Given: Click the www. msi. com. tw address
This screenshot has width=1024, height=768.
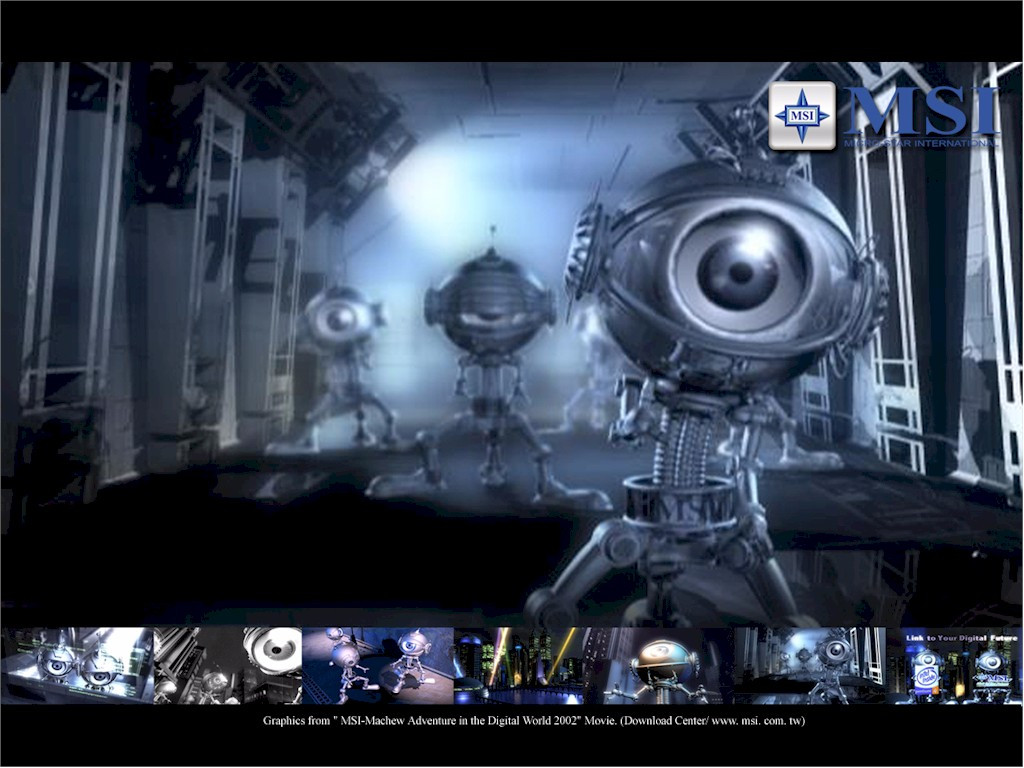Looking at the screenshot, I should tap(756, 721).
